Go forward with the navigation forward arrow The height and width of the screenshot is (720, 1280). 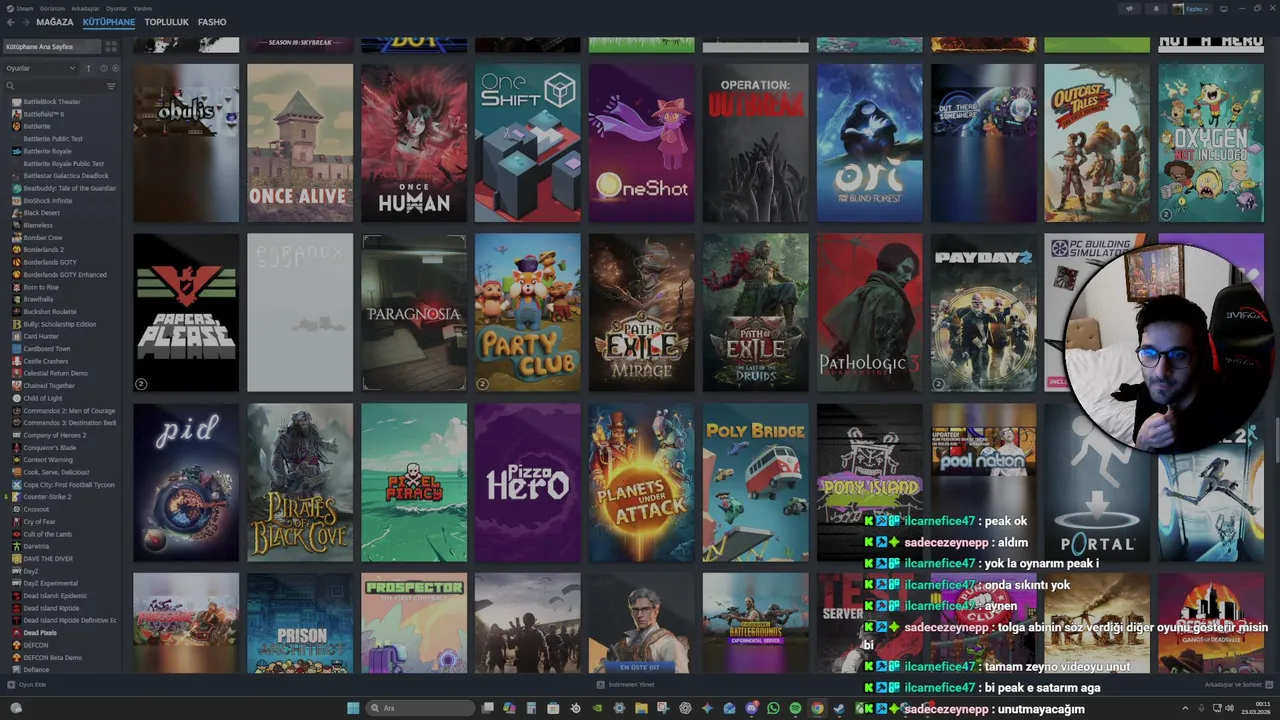[25, 22]
